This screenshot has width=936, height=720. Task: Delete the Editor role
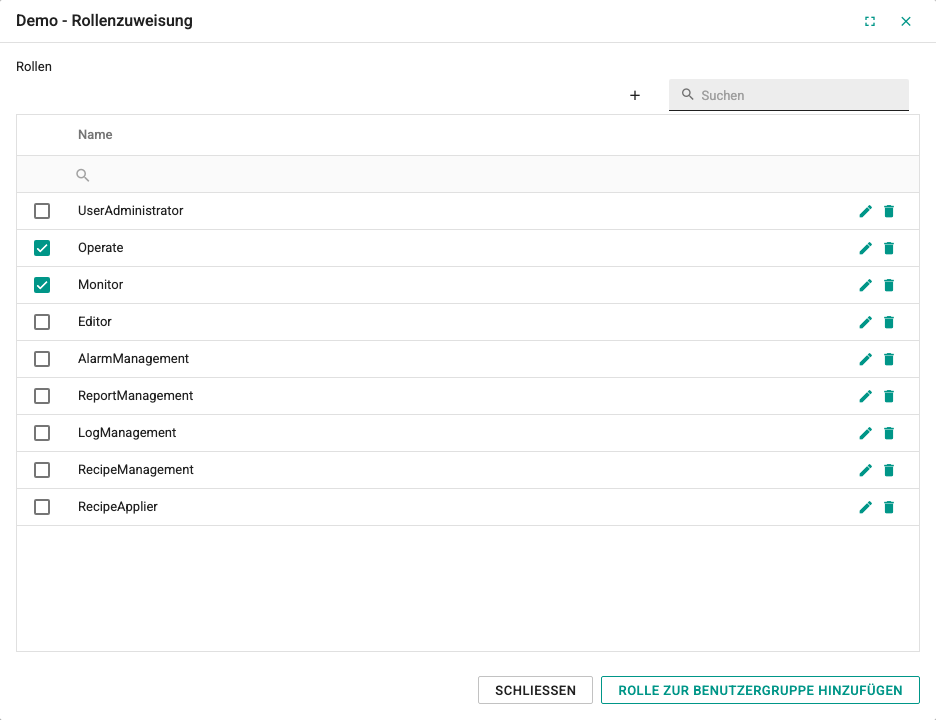point(889,322)
